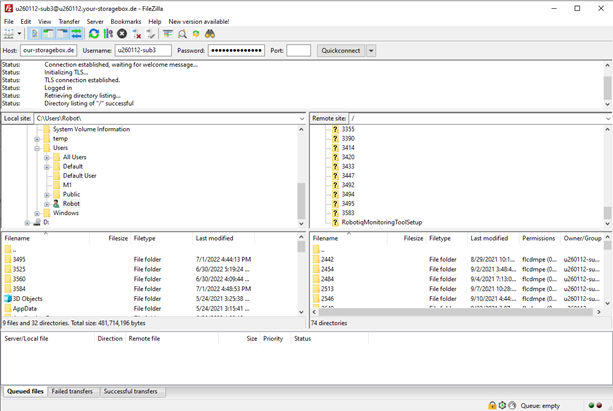Expand the Public folder node
613x411 pixels.
coord(47,195)
